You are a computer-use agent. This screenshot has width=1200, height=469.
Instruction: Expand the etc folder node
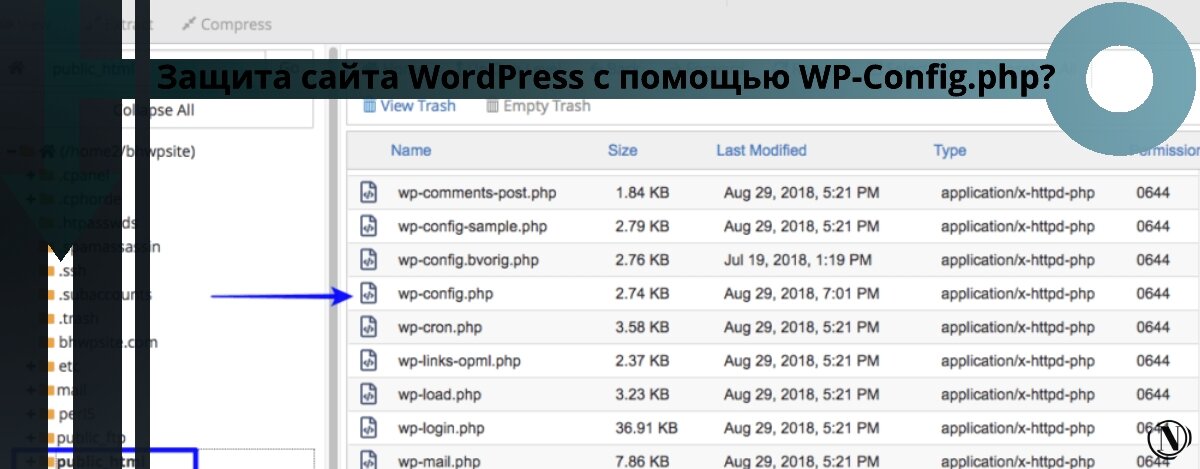tap(32, 366)
